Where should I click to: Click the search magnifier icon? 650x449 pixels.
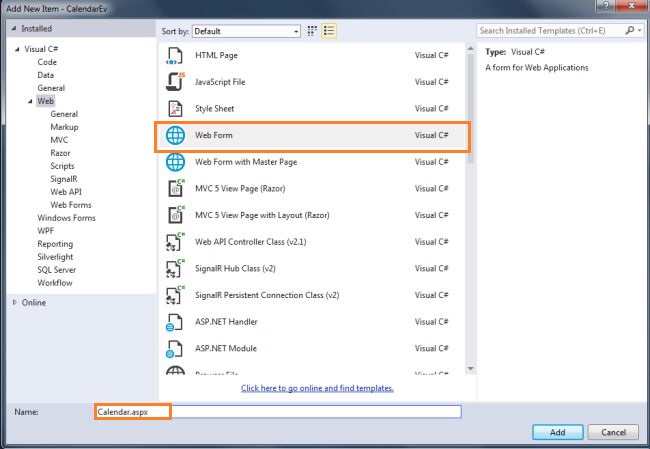[x=630, y=30]
